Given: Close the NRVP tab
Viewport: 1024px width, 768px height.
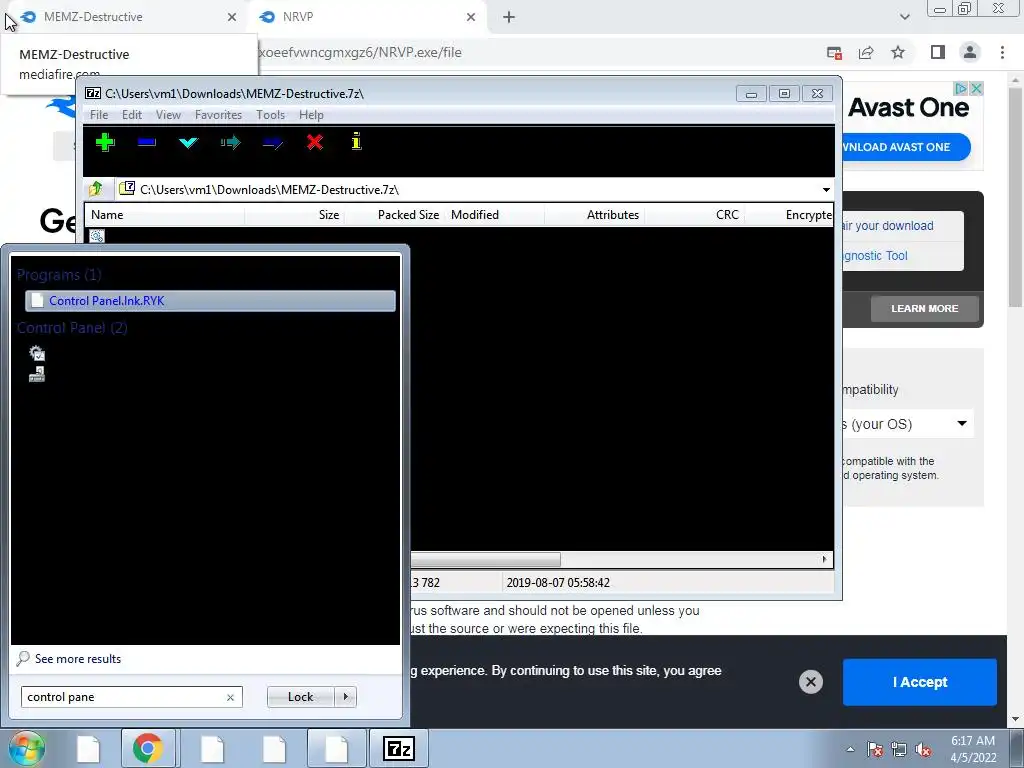Looking at the screenshot, I should pos(471,17).
